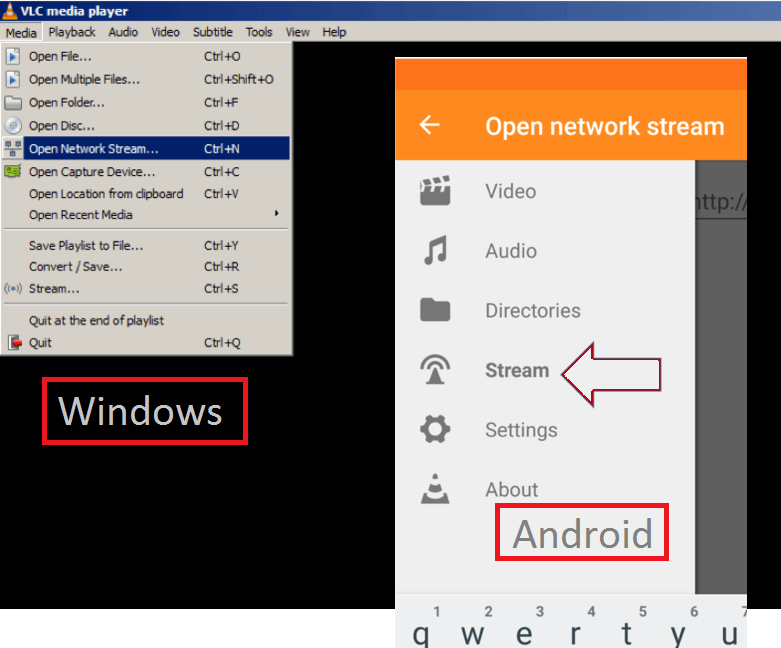This screenshot has width=781, height=648.
Task: Tap the r key on keyboard
Action: (575, 634)
